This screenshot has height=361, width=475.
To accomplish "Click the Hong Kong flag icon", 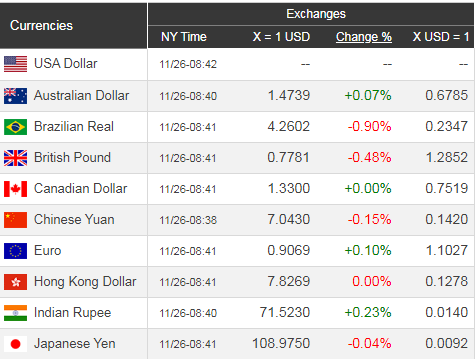I will (x=15, y=282).
